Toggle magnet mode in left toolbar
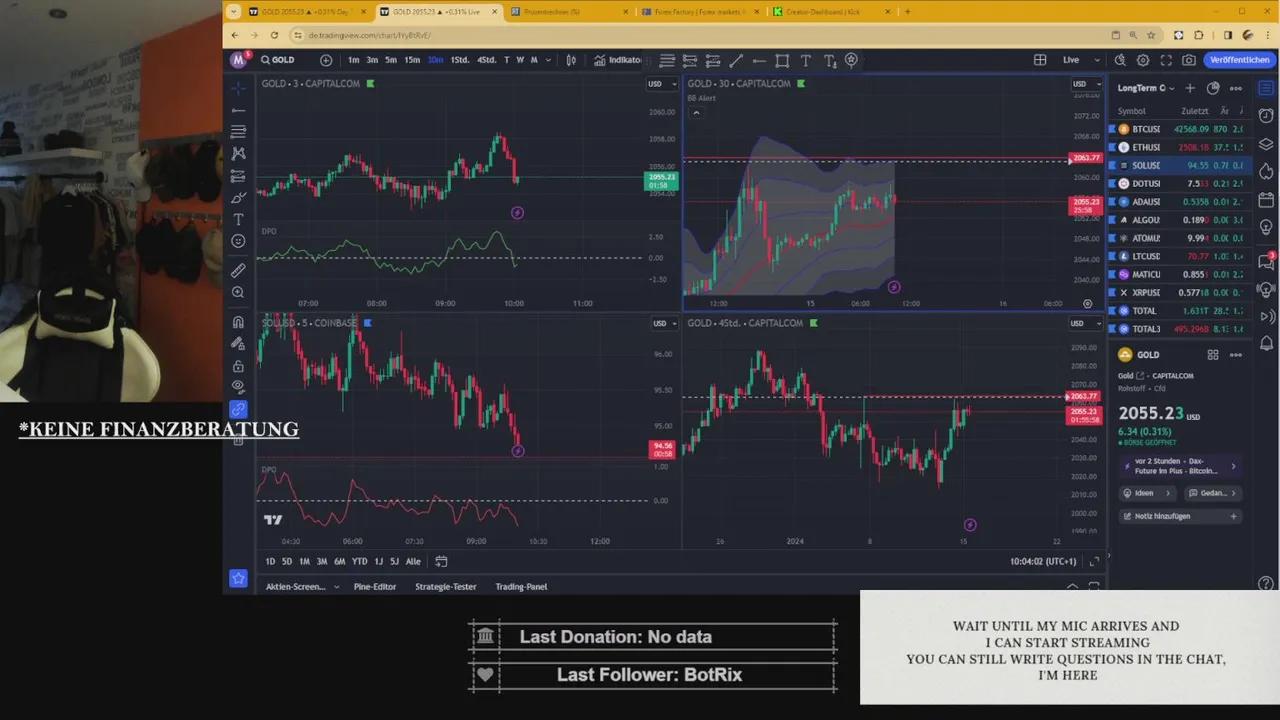Image resolution: width=1280 pixels, height=720 pixels. point(238,322)
